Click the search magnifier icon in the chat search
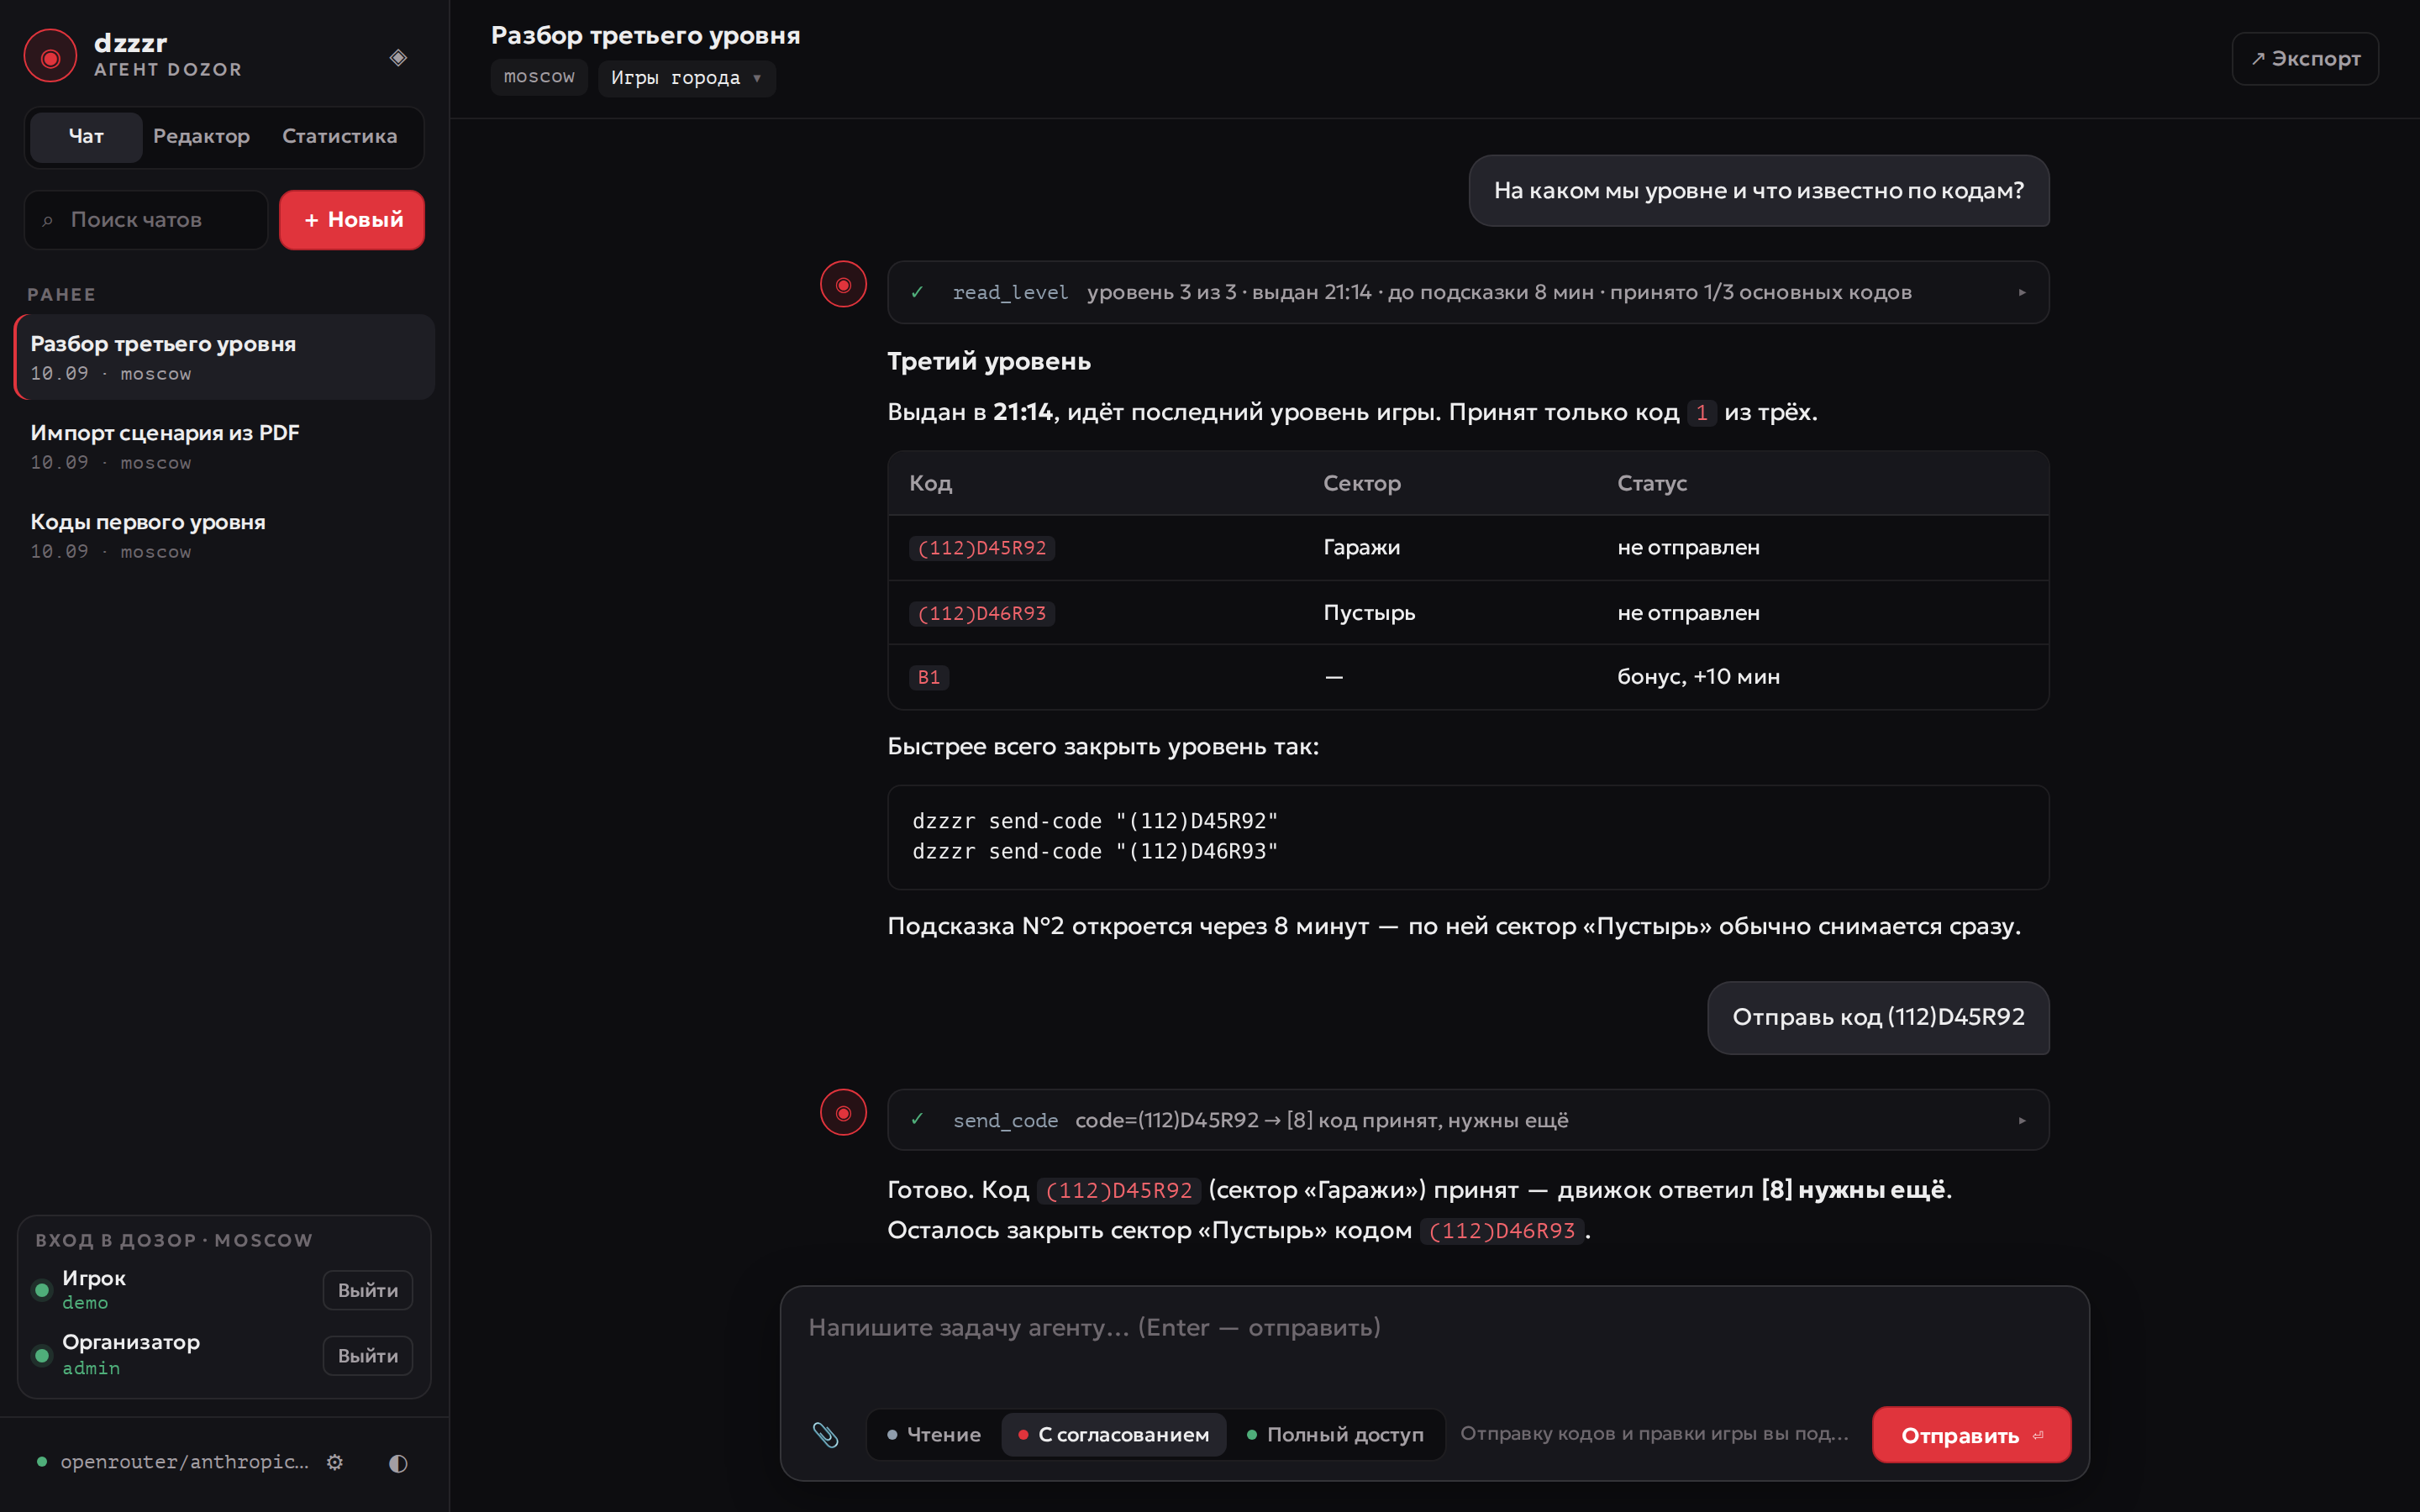The image size is (2420, 1512). 47,221
